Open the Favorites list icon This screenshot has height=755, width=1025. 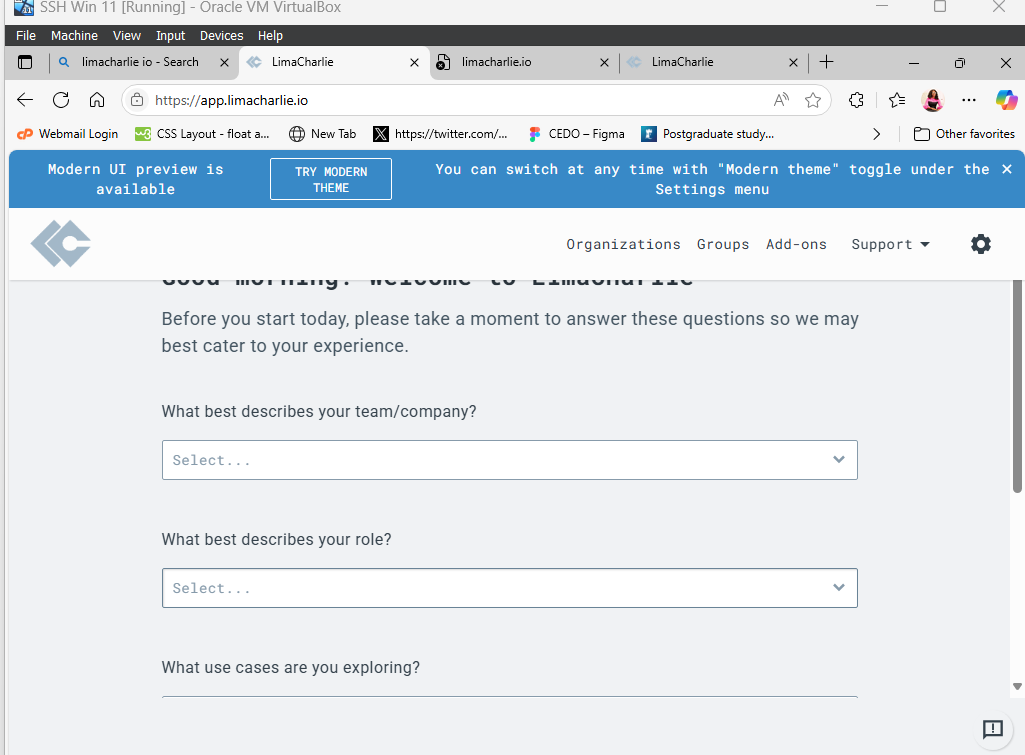click(897, 100)
